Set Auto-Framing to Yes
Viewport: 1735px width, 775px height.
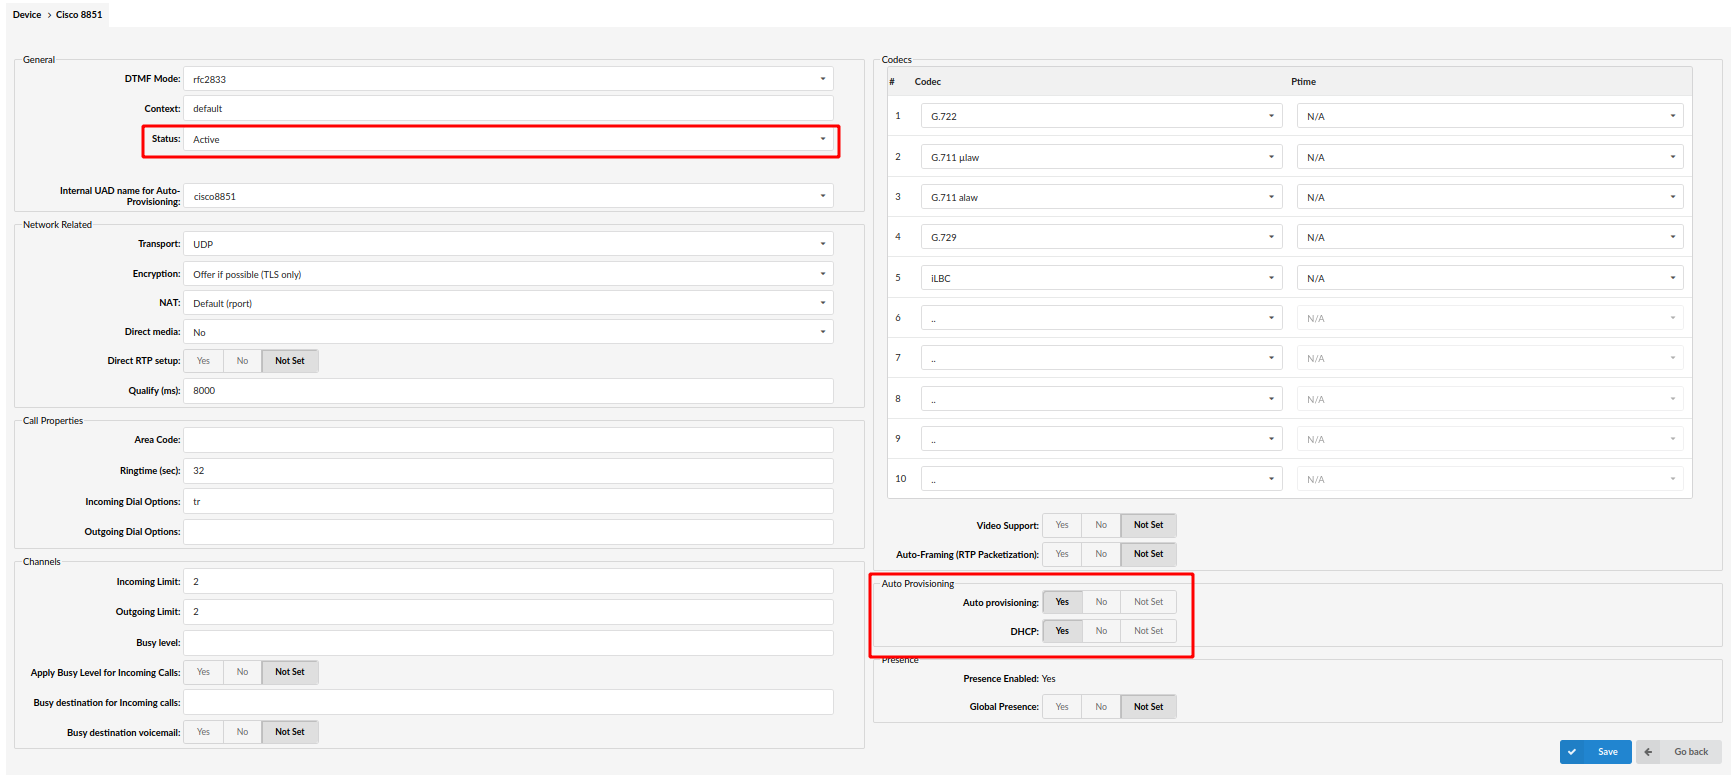click(x=1062, y=554)
